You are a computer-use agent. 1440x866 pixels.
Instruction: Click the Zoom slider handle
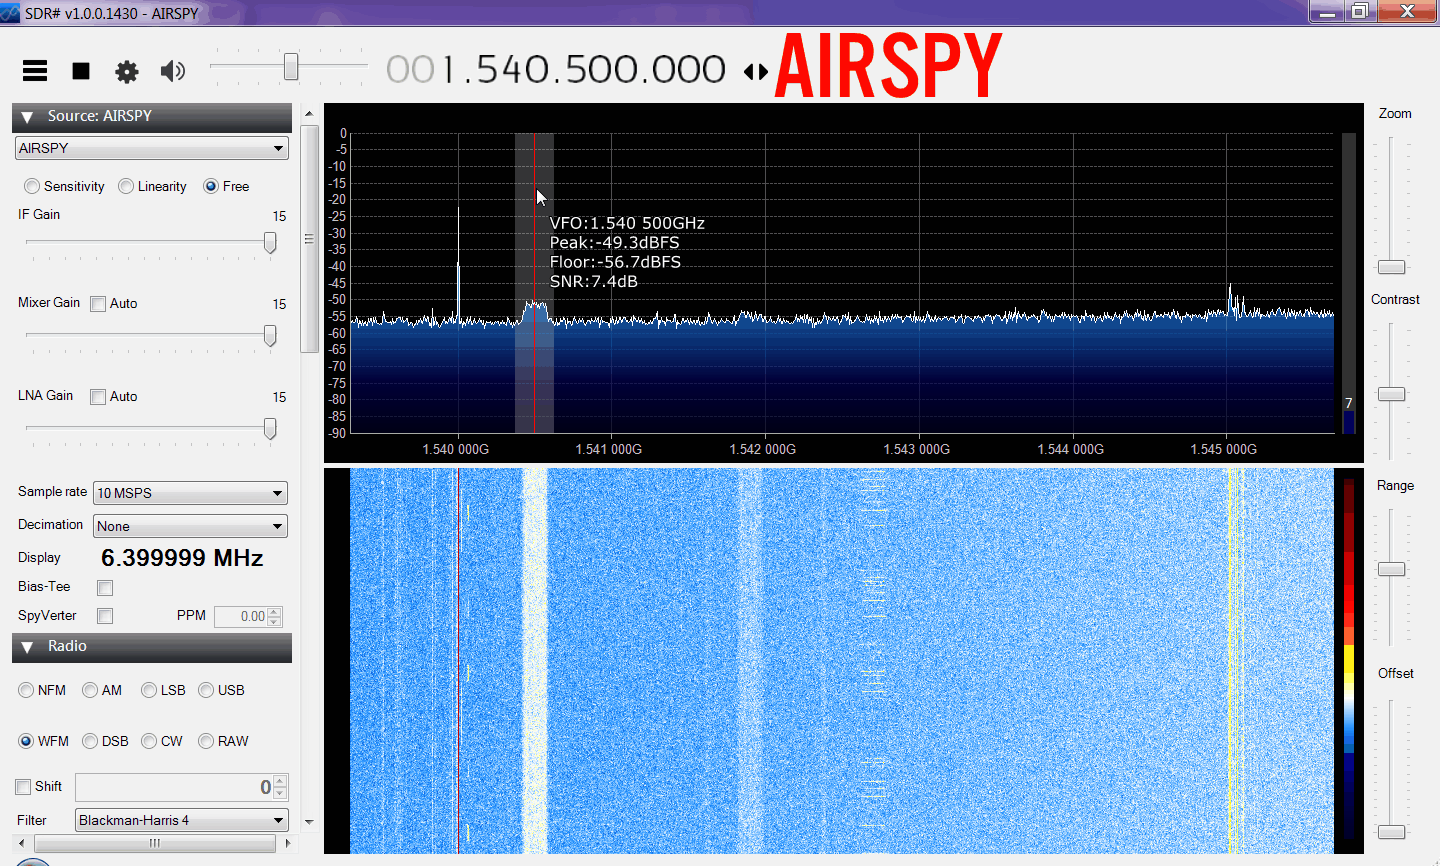click(1391, 267)
